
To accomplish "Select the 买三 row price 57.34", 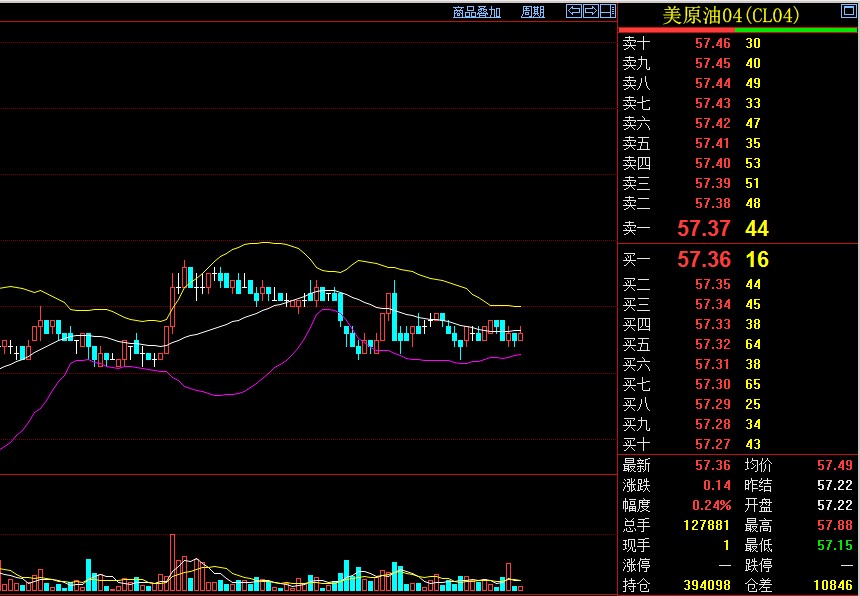I will pyautogui.click(x=712, y=304).
